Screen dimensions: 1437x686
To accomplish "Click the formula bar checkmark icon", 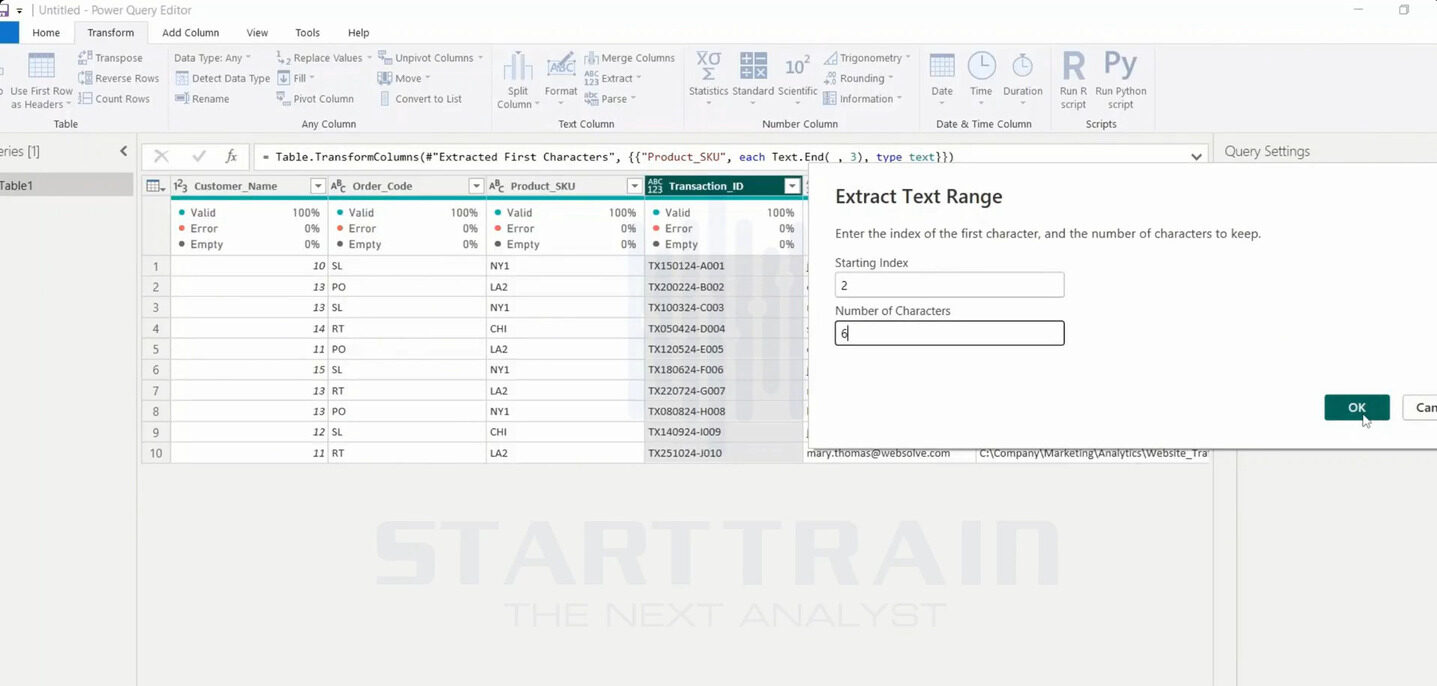I will coord(199,156).
